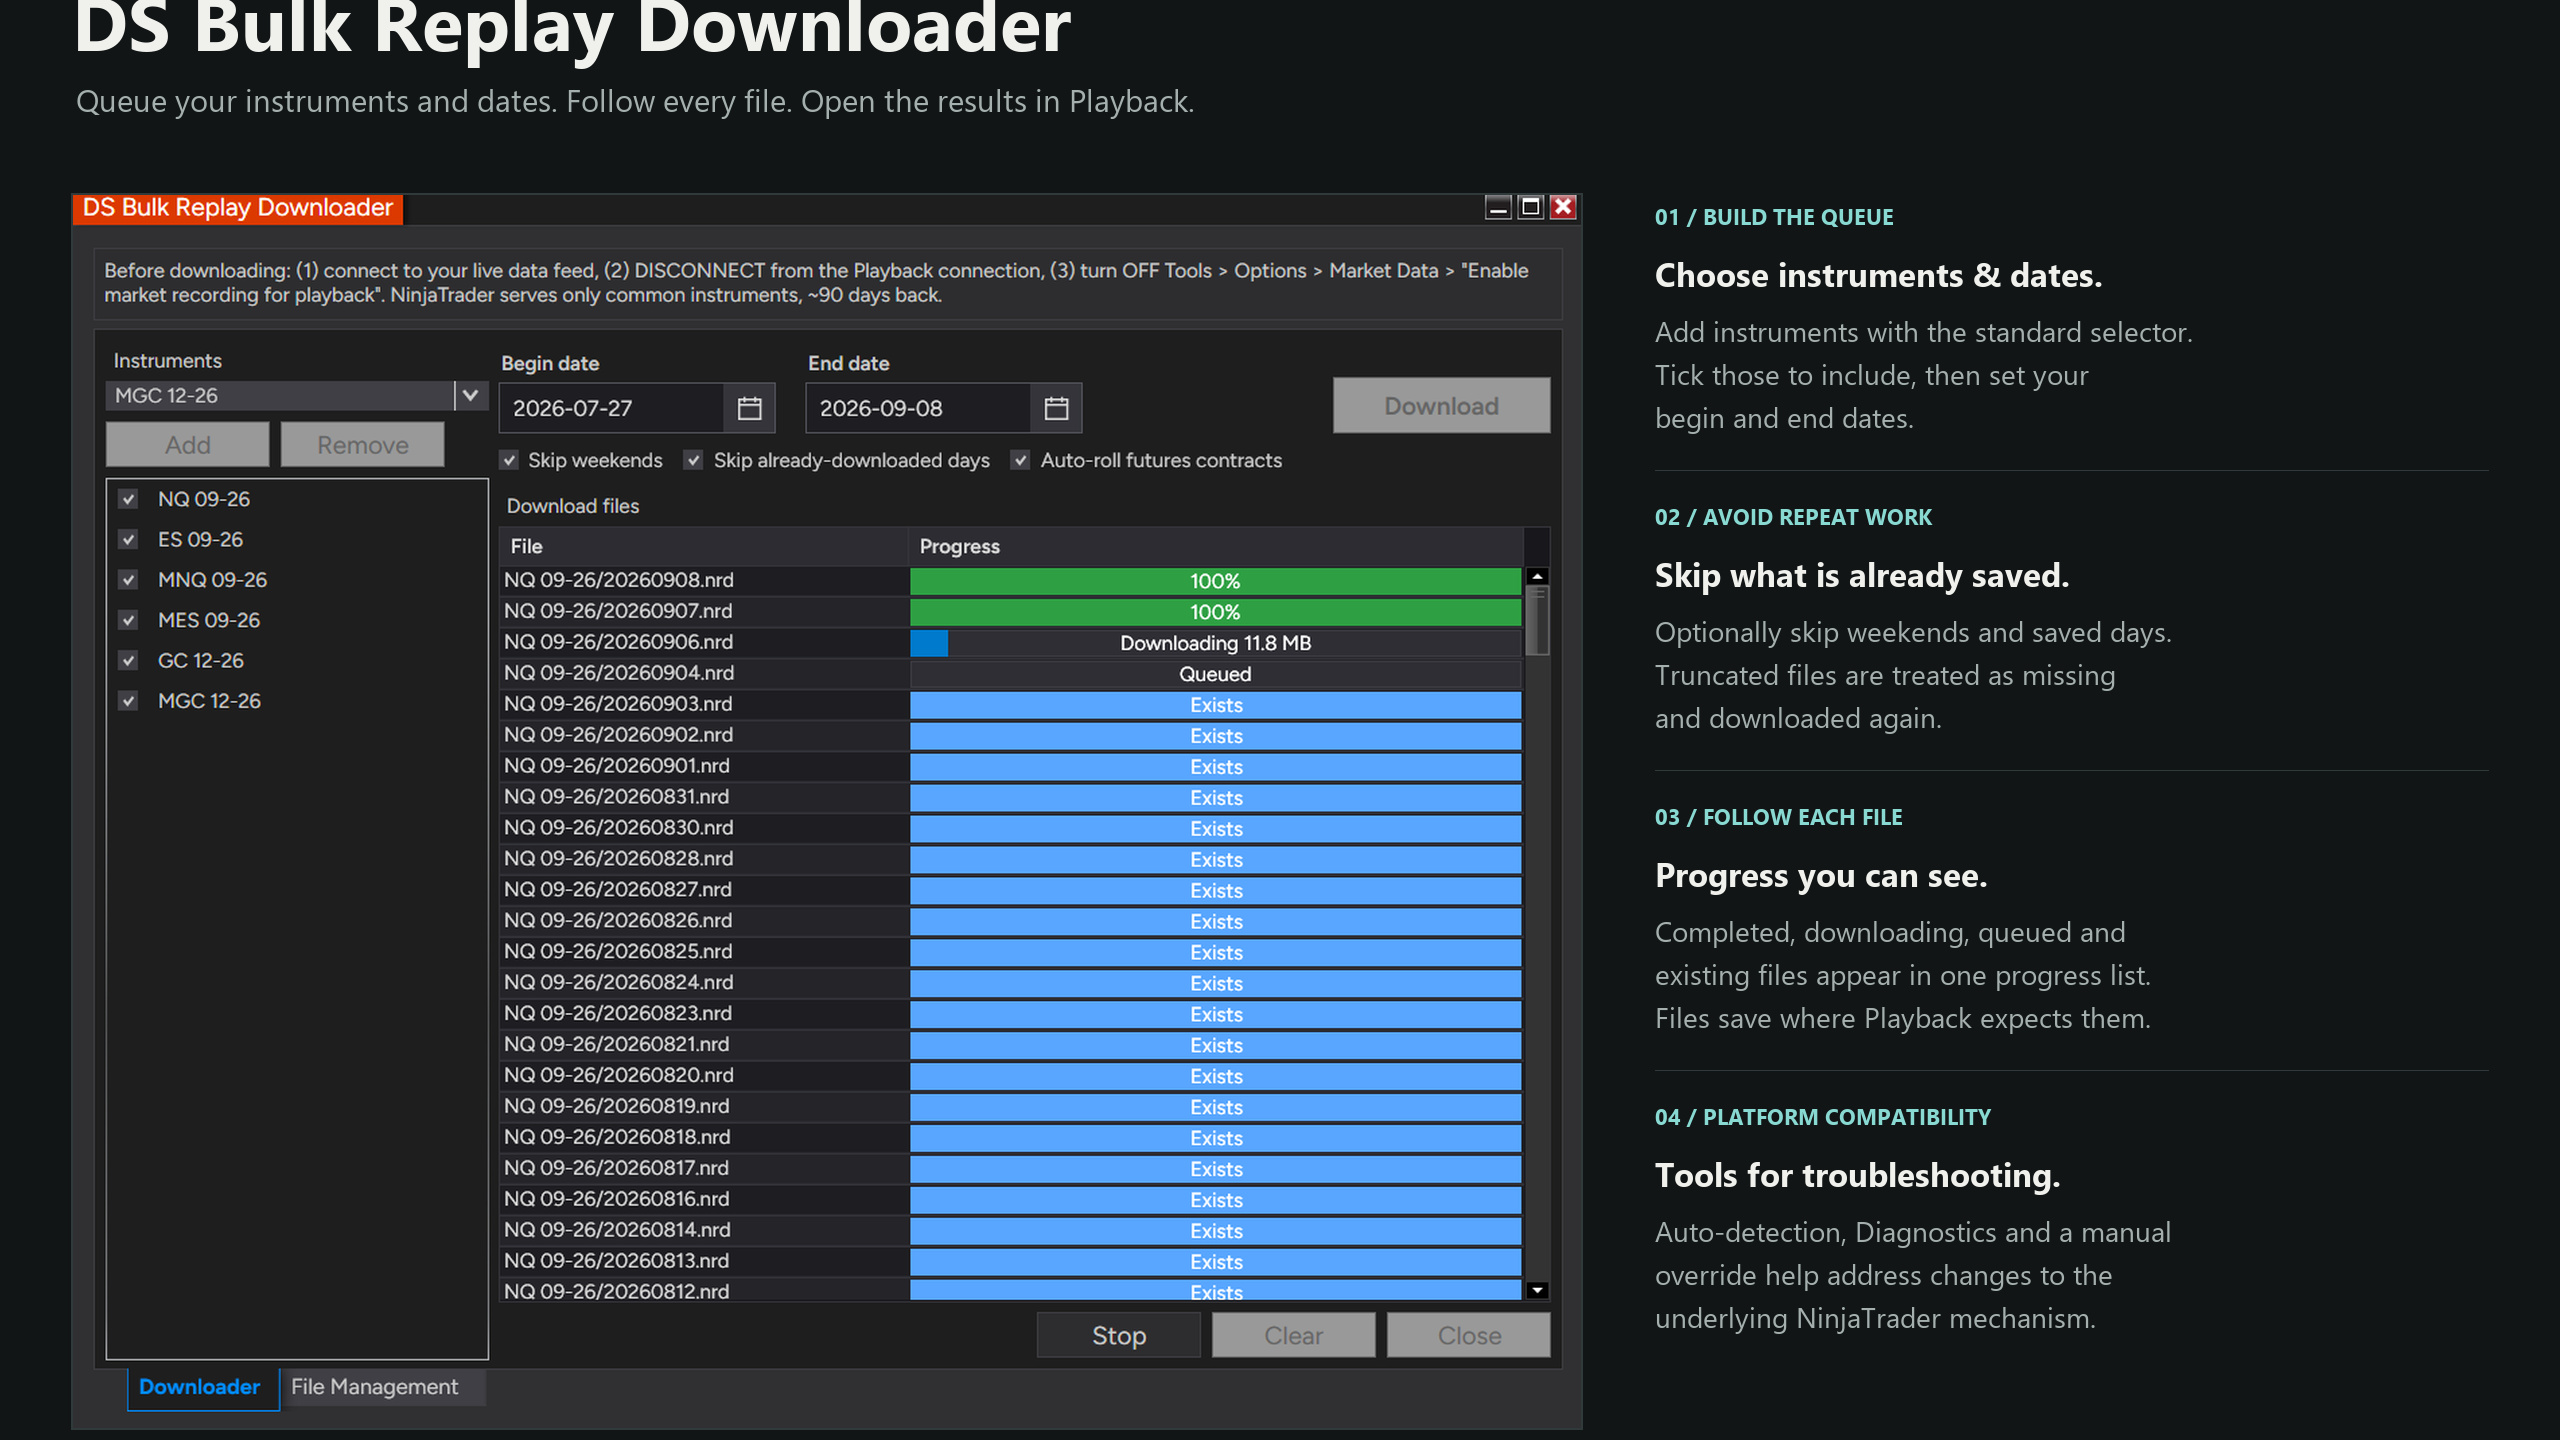
Task: Uncheck the MNQ 09-26 instrument
Action: (x=128, y=580)
